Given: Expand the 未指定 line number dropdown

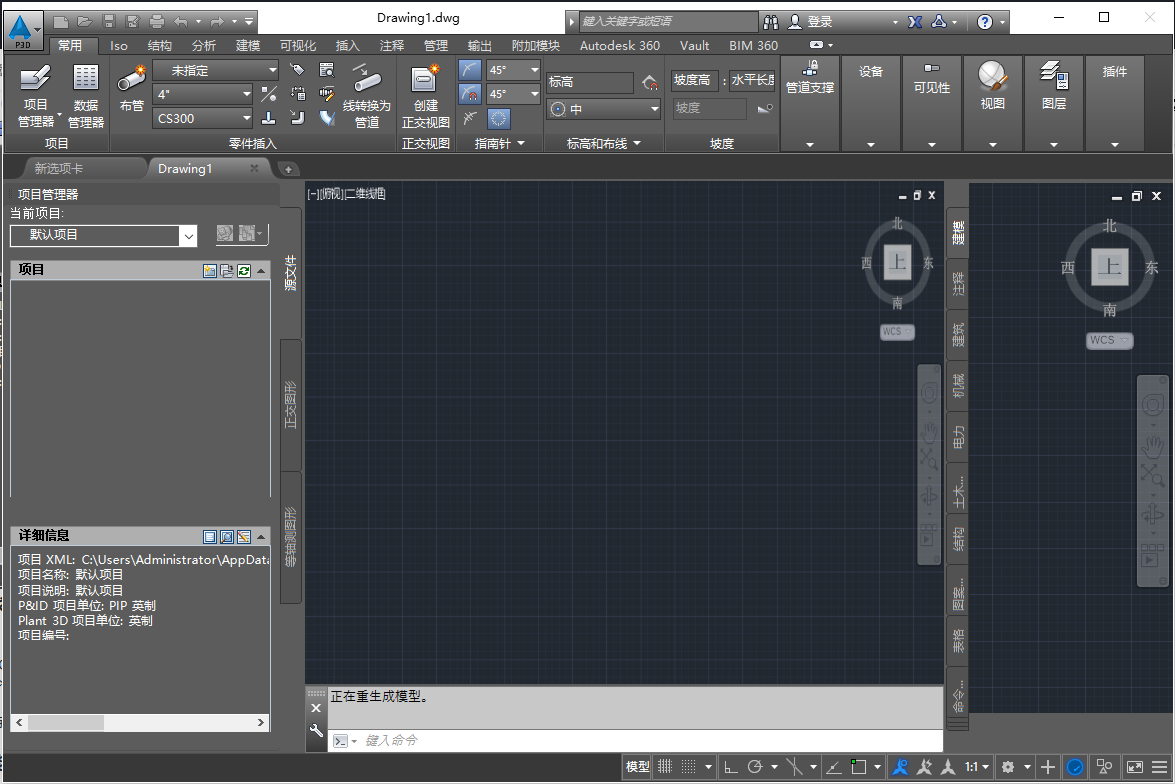Looking at the screenshot, I should pos(216,70).
